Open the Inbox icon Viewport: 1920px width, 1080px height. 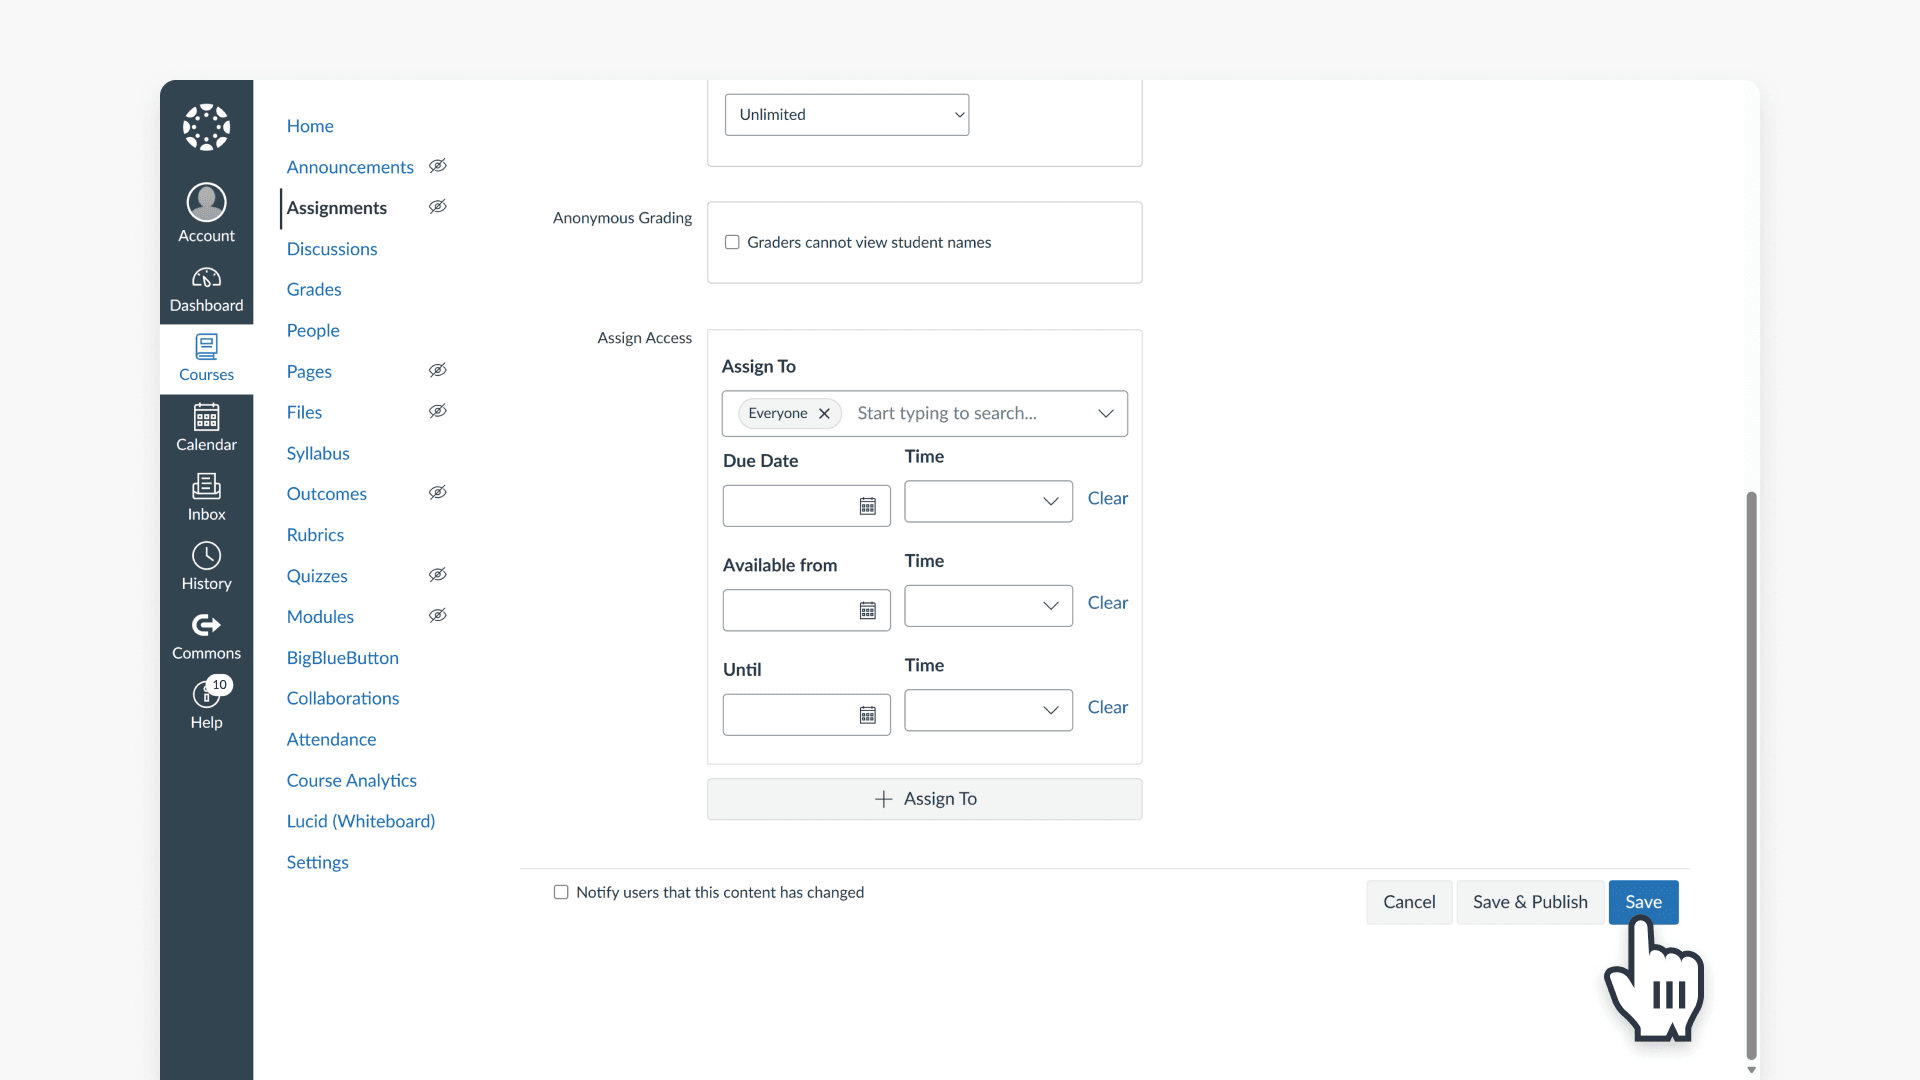point(206,496)
